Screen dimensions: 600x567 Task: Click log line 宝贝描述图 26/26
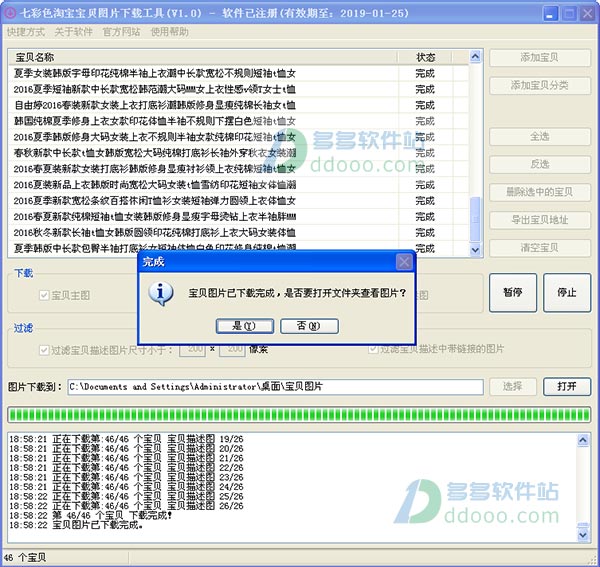coord(126,506)
